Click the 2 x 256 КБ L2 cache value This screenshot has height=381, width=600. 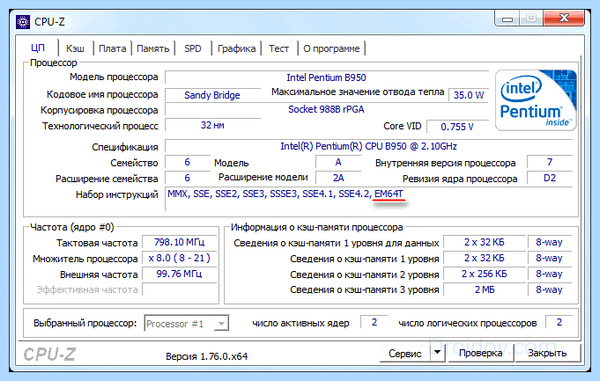[x=484, y=274]
